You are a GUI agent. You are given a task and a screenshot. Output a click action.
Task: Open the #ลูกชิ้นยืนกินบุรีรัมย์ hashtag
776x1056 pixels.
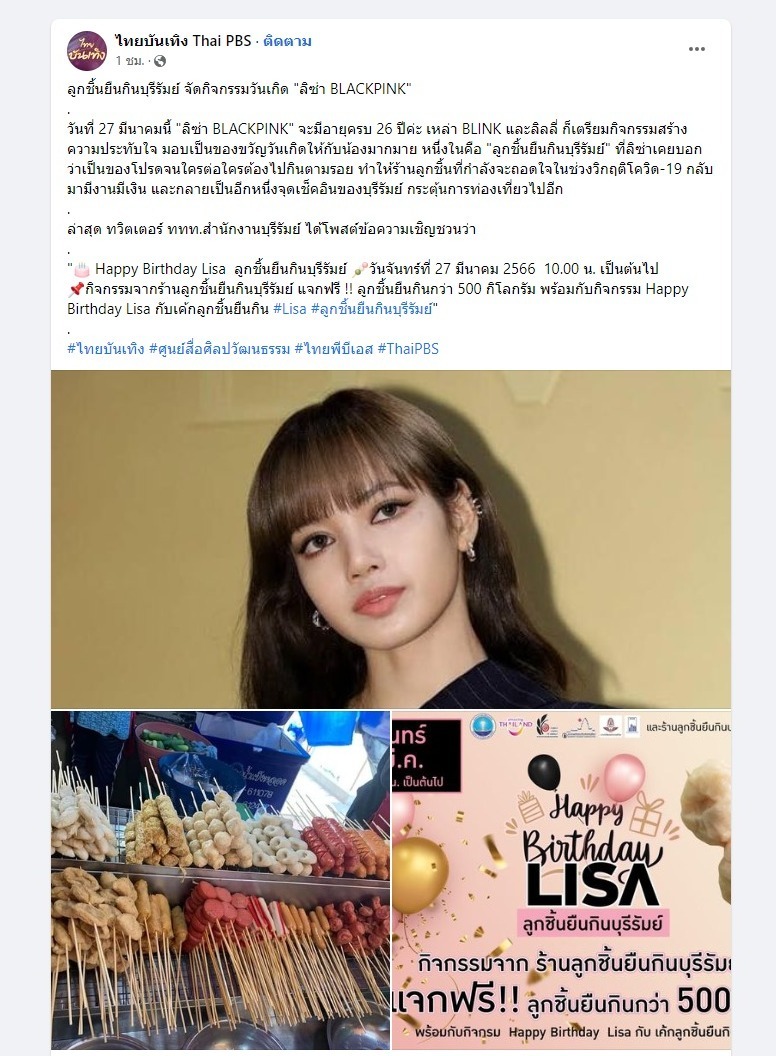371,309
